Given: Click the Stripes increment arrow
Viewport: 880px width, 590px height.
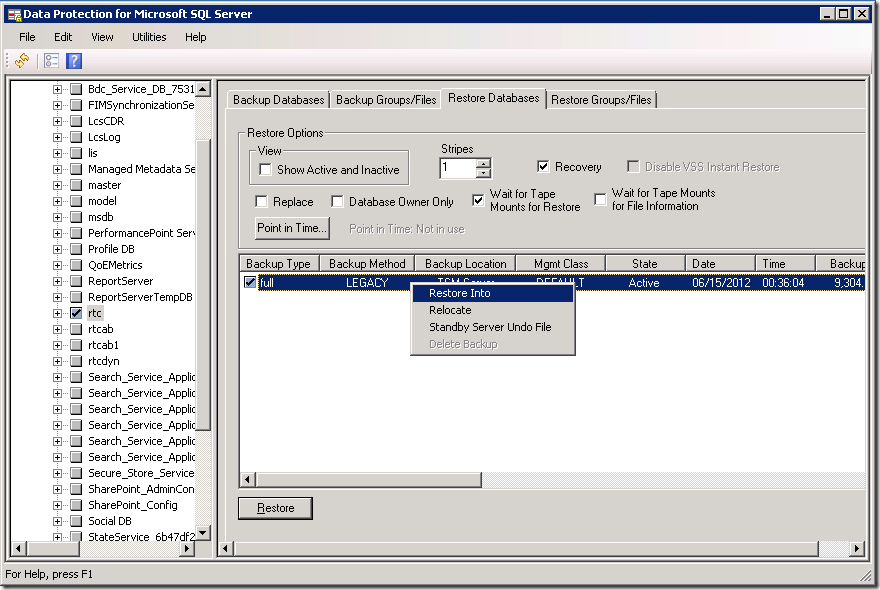Looking at the screenshot, I should coord(484,164).
